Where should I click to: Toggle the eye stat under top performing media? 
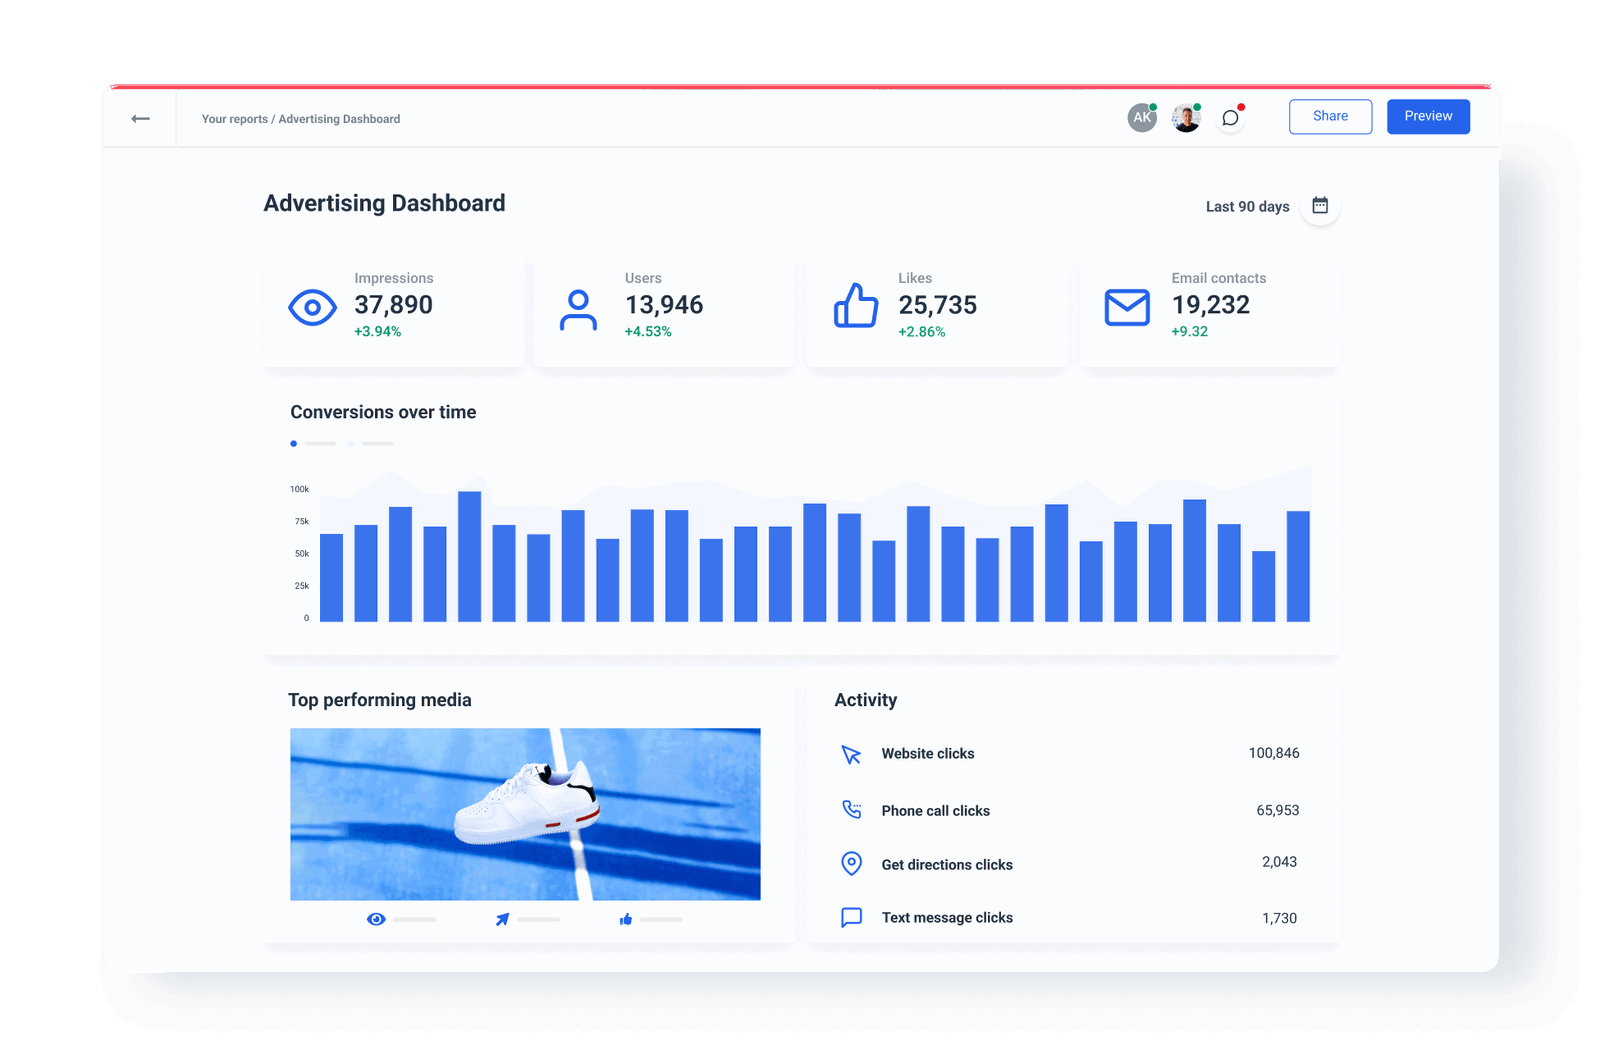(x=376, y=918)
